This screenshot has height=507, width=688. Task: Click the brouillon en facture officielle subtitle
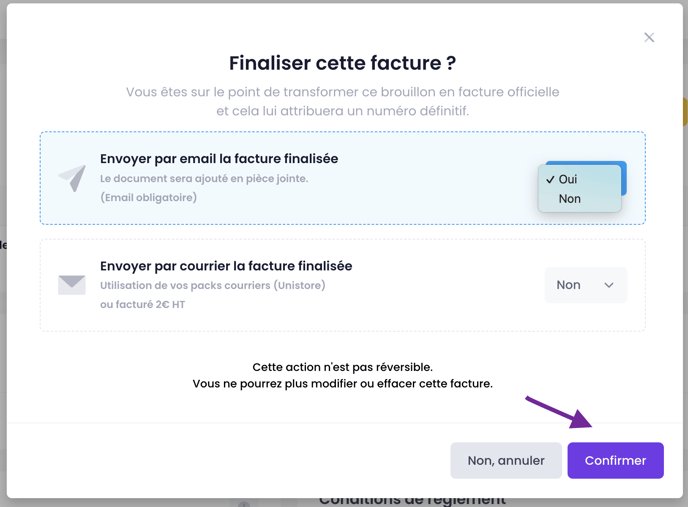tap(343, 101)
